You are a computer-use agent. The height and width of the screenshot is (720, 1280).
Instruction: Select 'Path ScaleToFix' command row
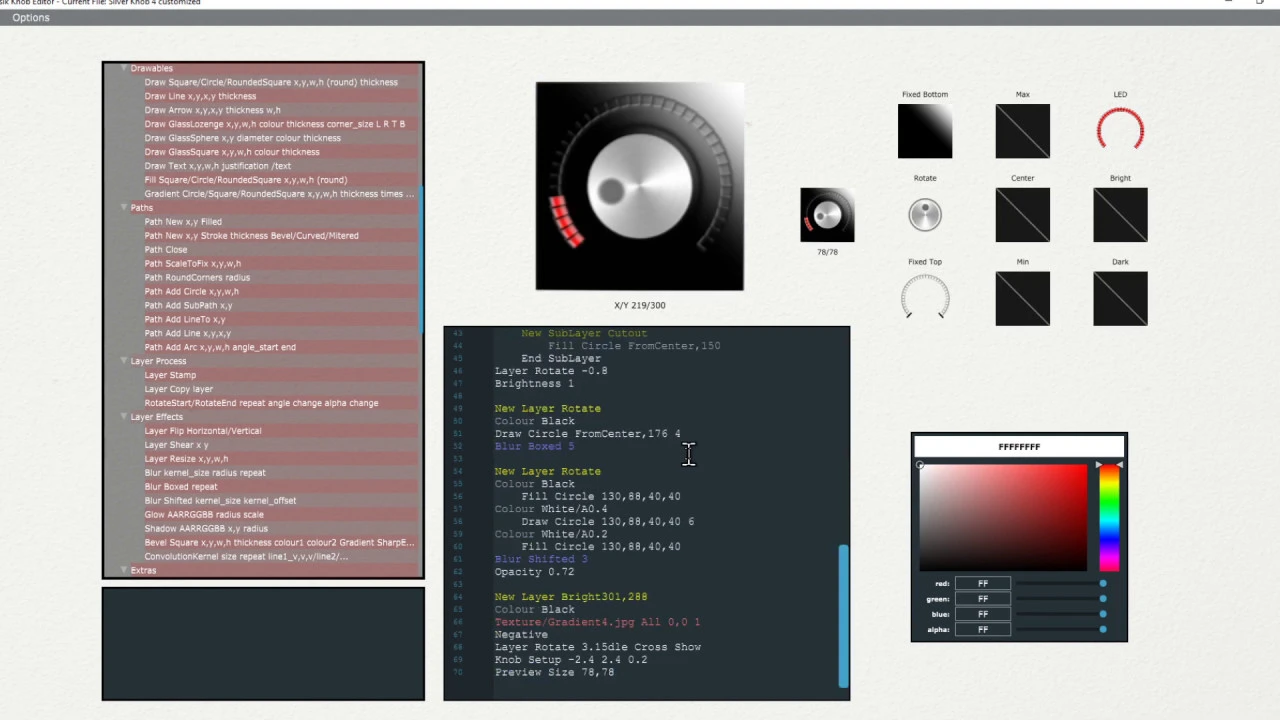(x=192, y=264)
